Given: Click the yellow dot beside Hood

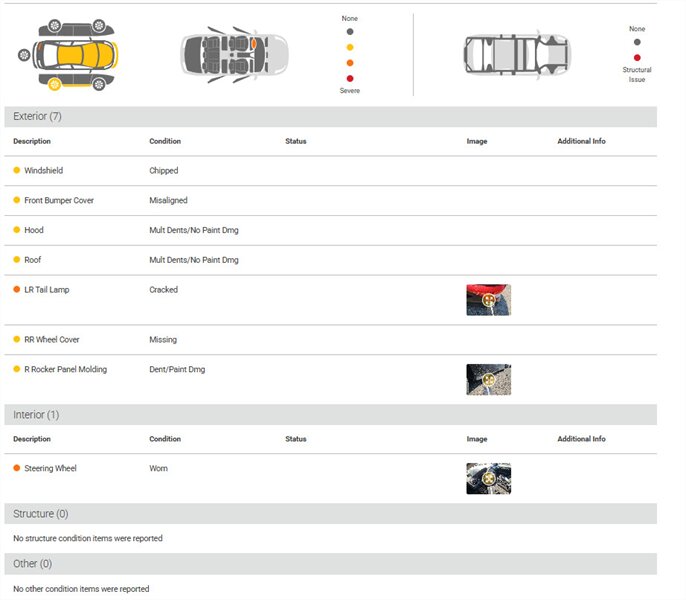Looking at the screenshot, I should coord(17,230).
